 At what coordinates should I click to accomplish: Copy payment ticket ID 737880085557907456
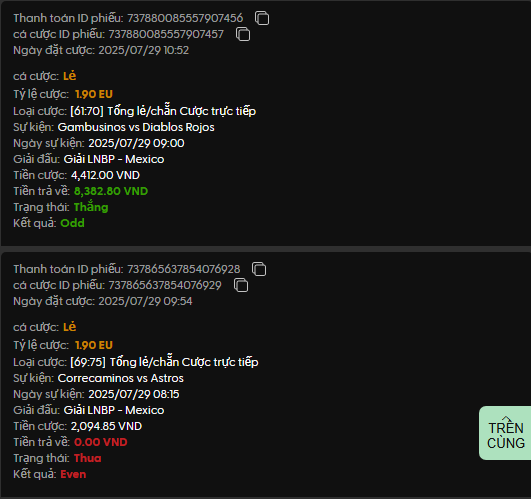click(x=262, y=18)
